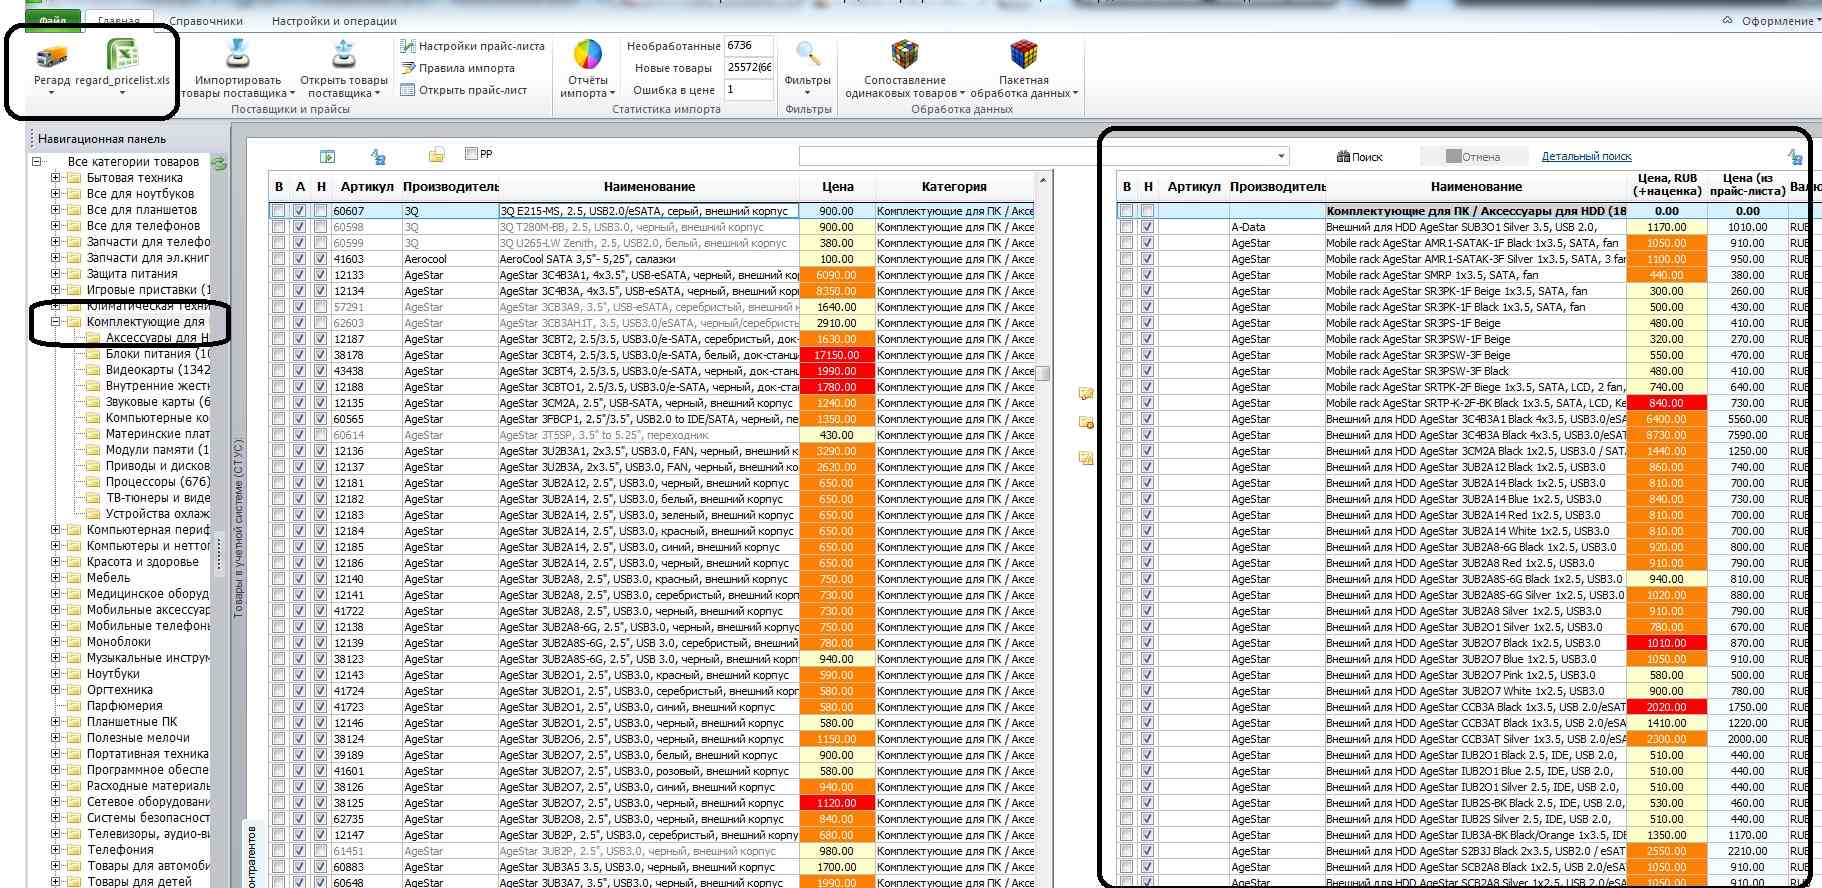The height and width of the screenshot is (888, 1822).
Task: Toggle the Н checkbox for article 12133
Action: point(320,275)
